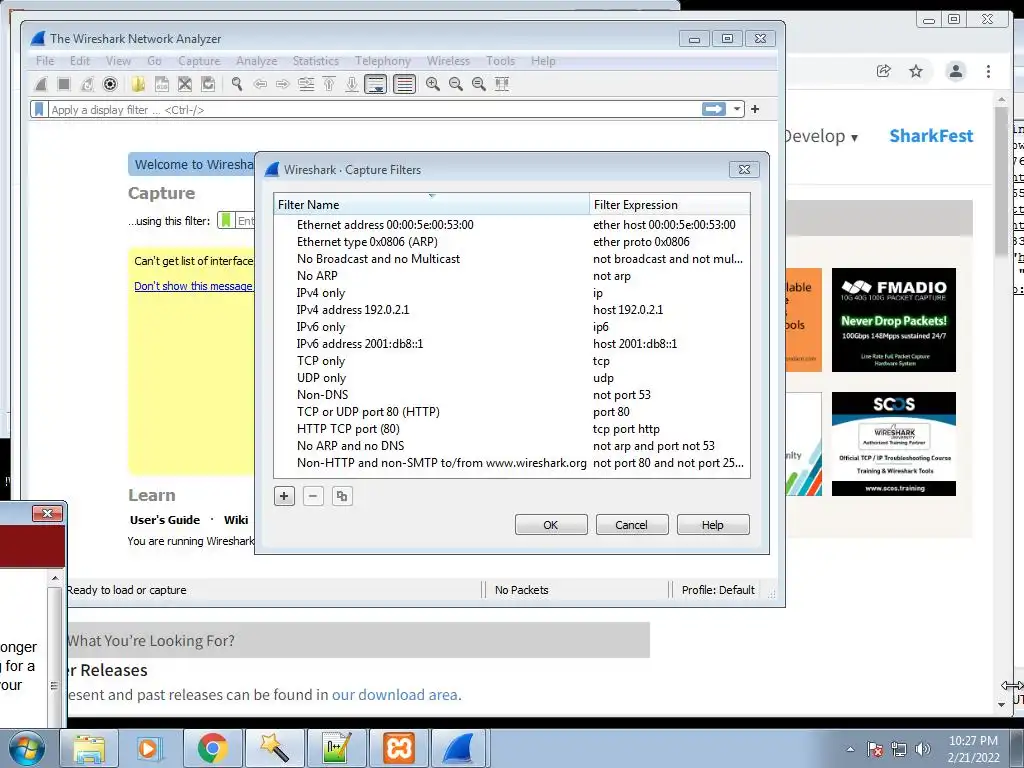
Task: Select the 'TCP only' filter row
Action: point(511,360)
